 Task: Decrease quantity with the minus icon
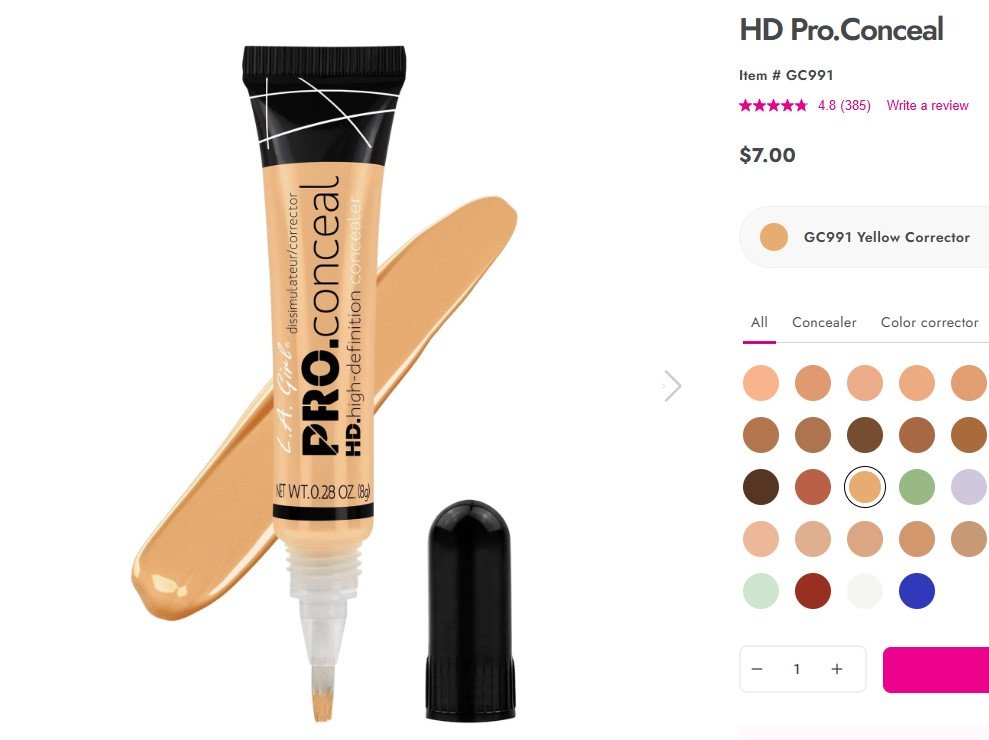tap(758, 669)
